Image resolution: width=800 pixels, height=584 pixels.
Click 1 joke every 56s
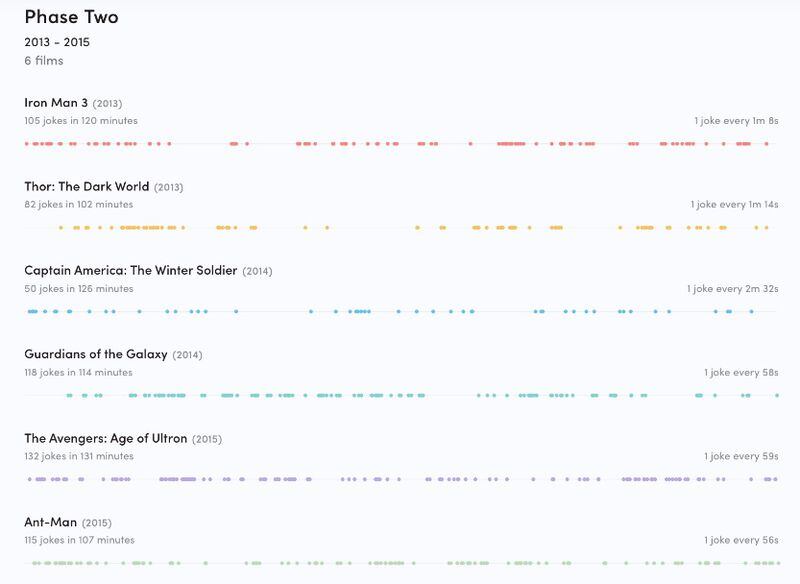[741, 540]
